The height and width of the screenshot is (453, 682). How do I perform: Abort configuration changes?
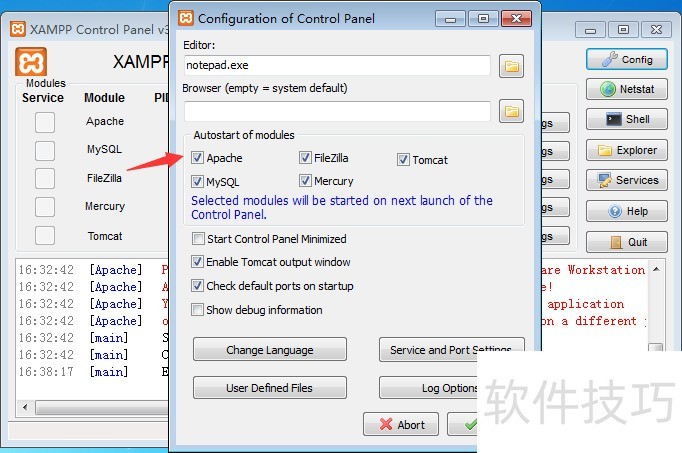click(401, 424)
